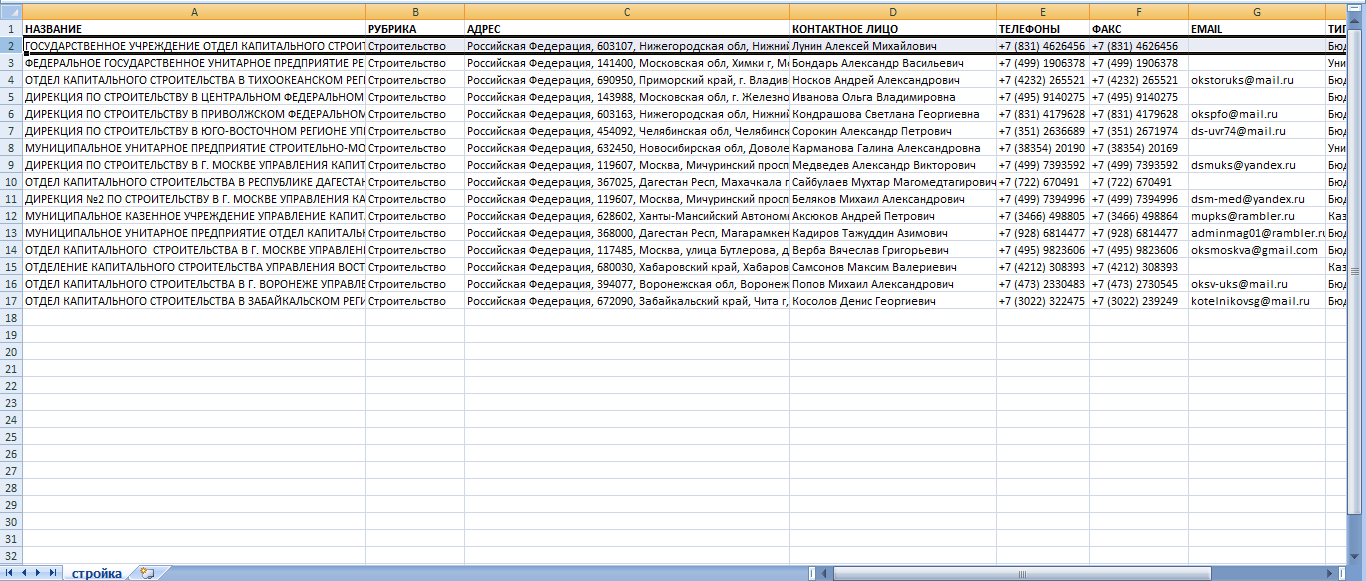This screenshot has width=1366, height=581.
Task: Click email oksv-uks@mail.ru cell
Action: click(1256, 284)
